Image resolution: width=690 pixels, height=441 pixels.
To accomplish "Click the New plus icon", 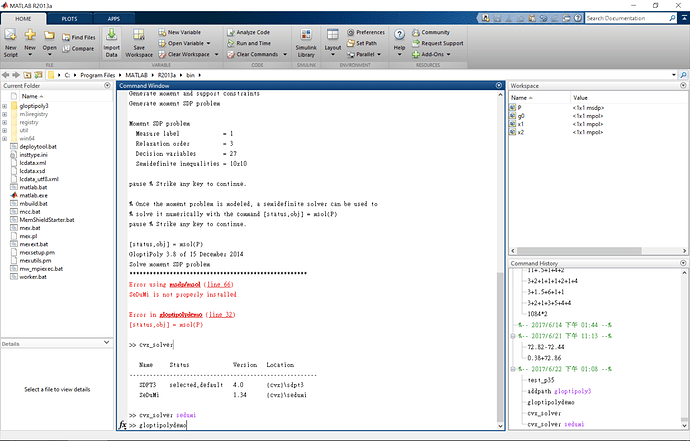I will point(30,35).
